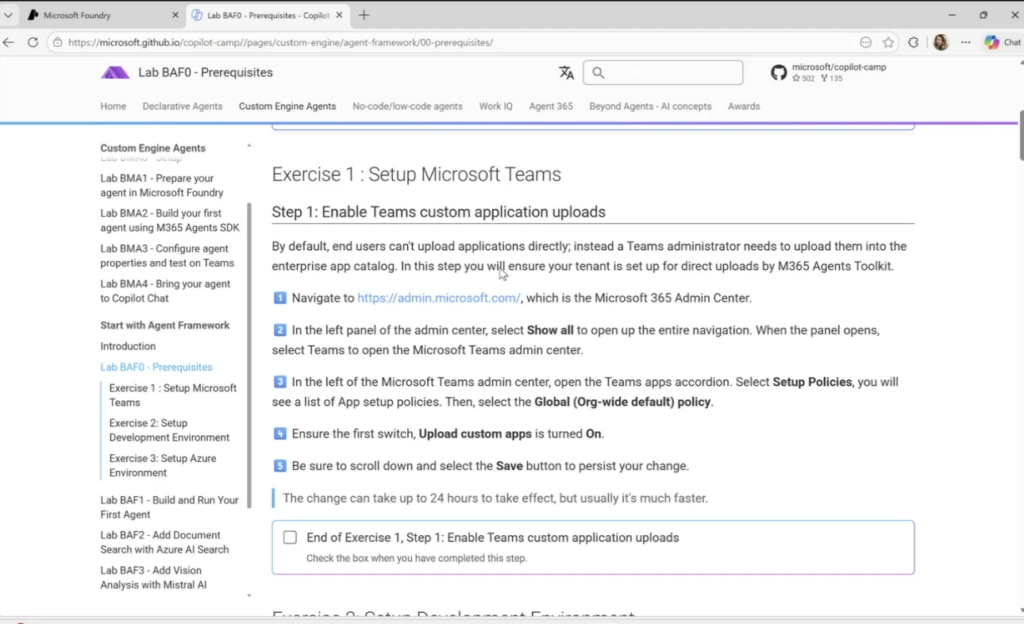Open the browser extensions icon
Viewport: 1024px width, 624px height.
pyautogui.click(x=913, y=43)
